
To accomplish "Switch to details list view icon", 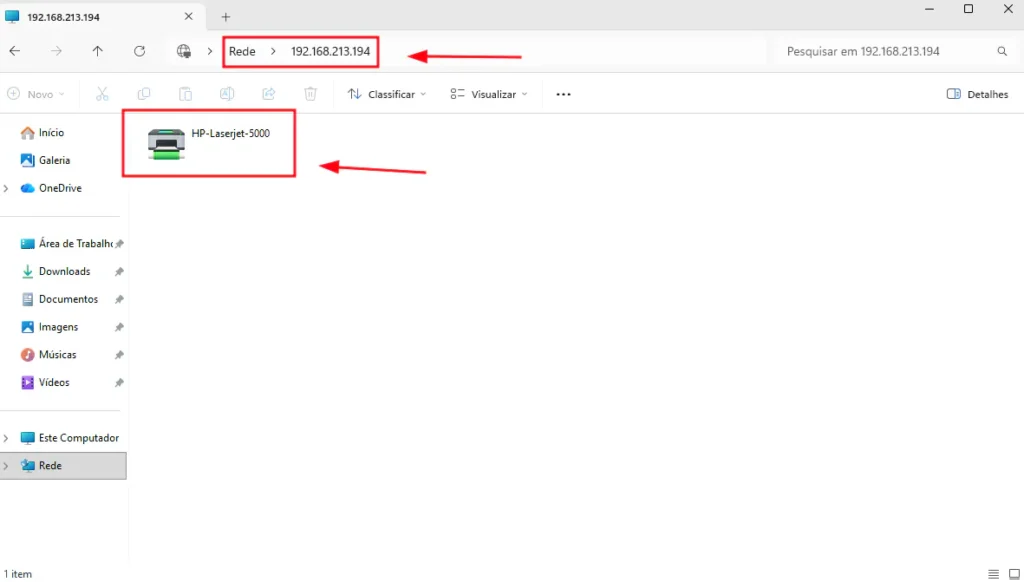I will click(993, 574).
